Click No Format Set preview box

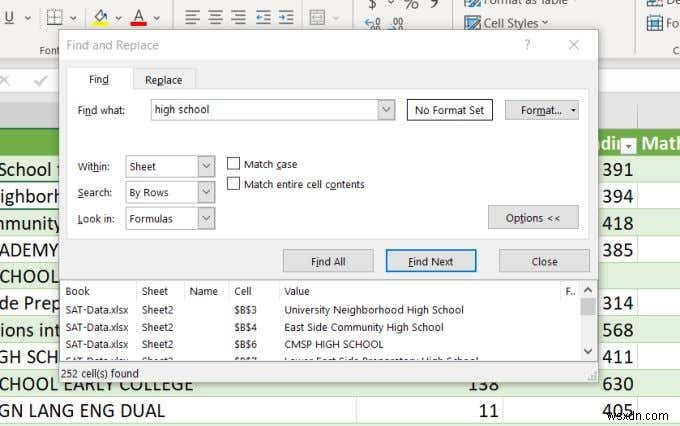[449, 110]
